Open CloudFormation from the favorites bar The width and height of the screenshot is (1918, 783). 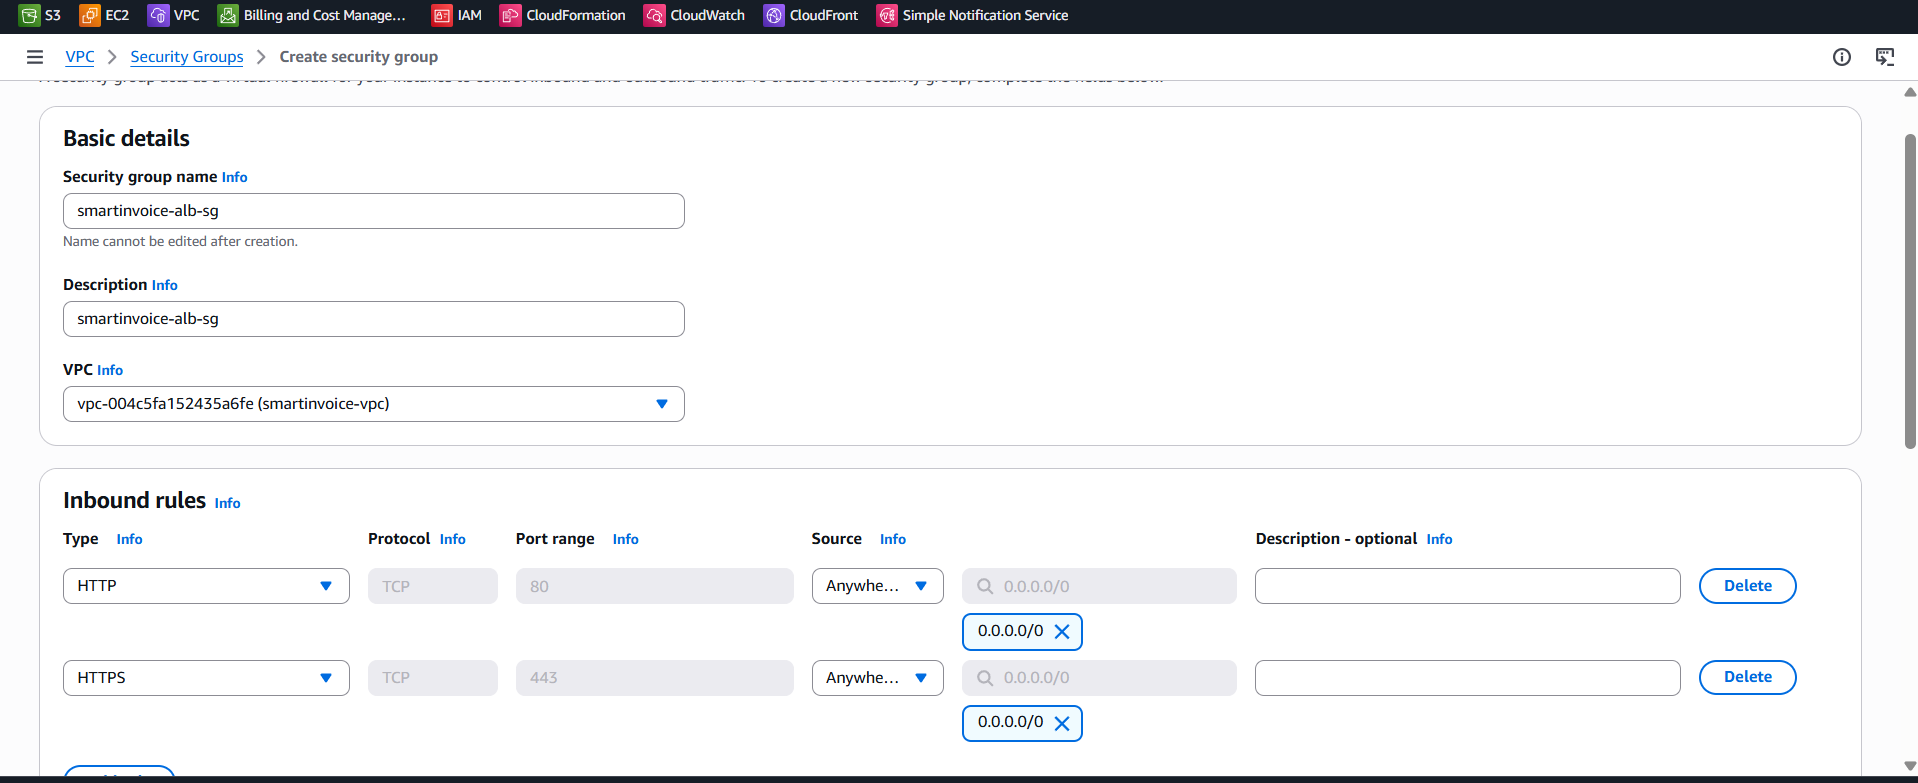[x=511, y=15]
